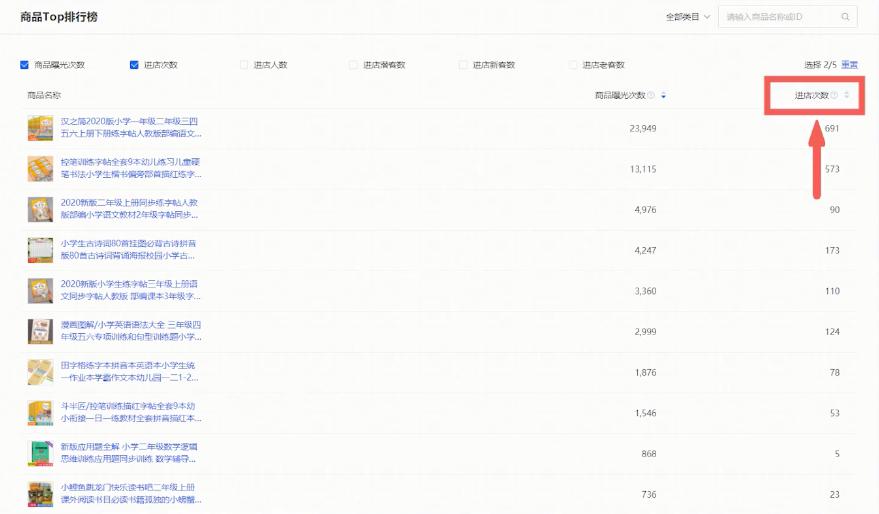Click thumbnail of 漫画图解 小学英语语法 product
Viewport: 879px width, 514px height.
coord(40,331)
